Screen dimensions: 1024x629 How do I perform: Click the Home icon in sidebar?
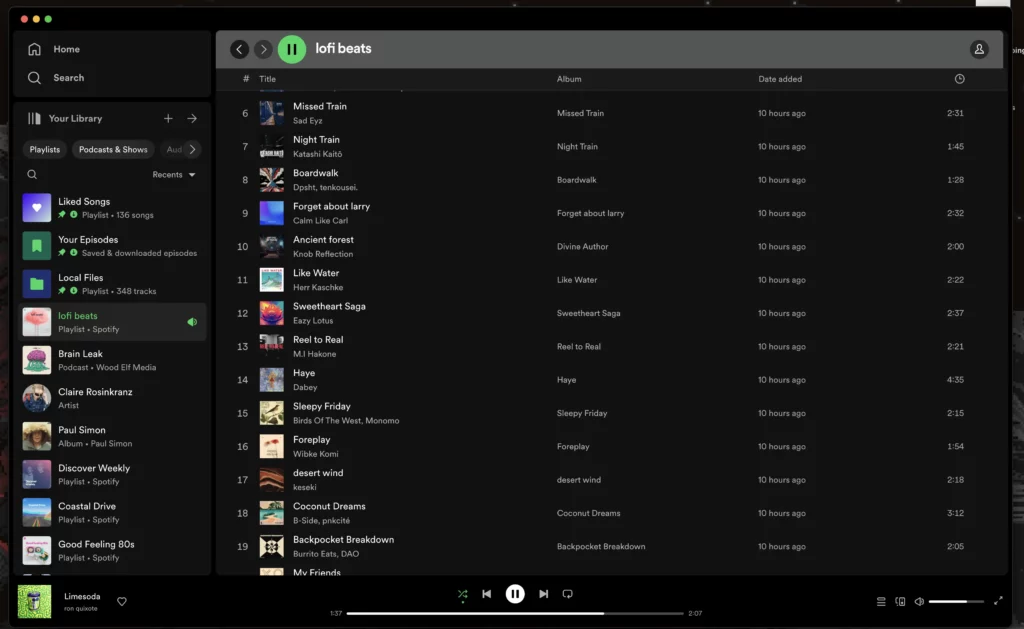click(35, 49)
